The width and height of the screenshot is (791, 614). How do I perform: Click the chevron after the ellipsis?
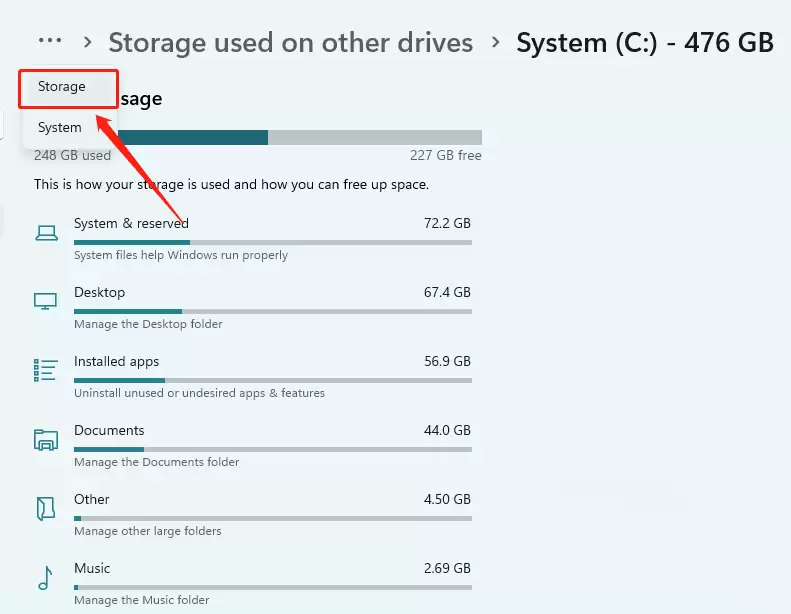tap(87, 42)
